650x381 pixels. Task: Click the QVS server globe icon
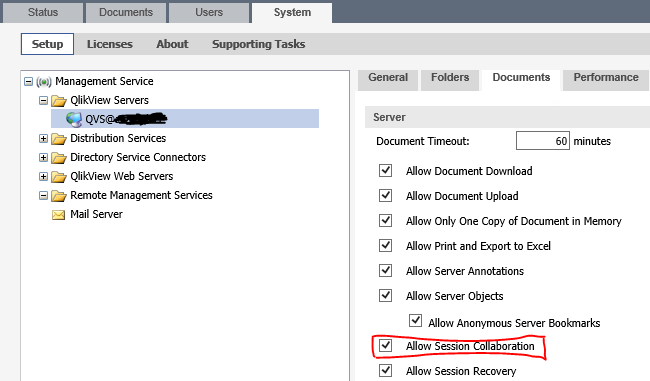(x=74, y=119)
